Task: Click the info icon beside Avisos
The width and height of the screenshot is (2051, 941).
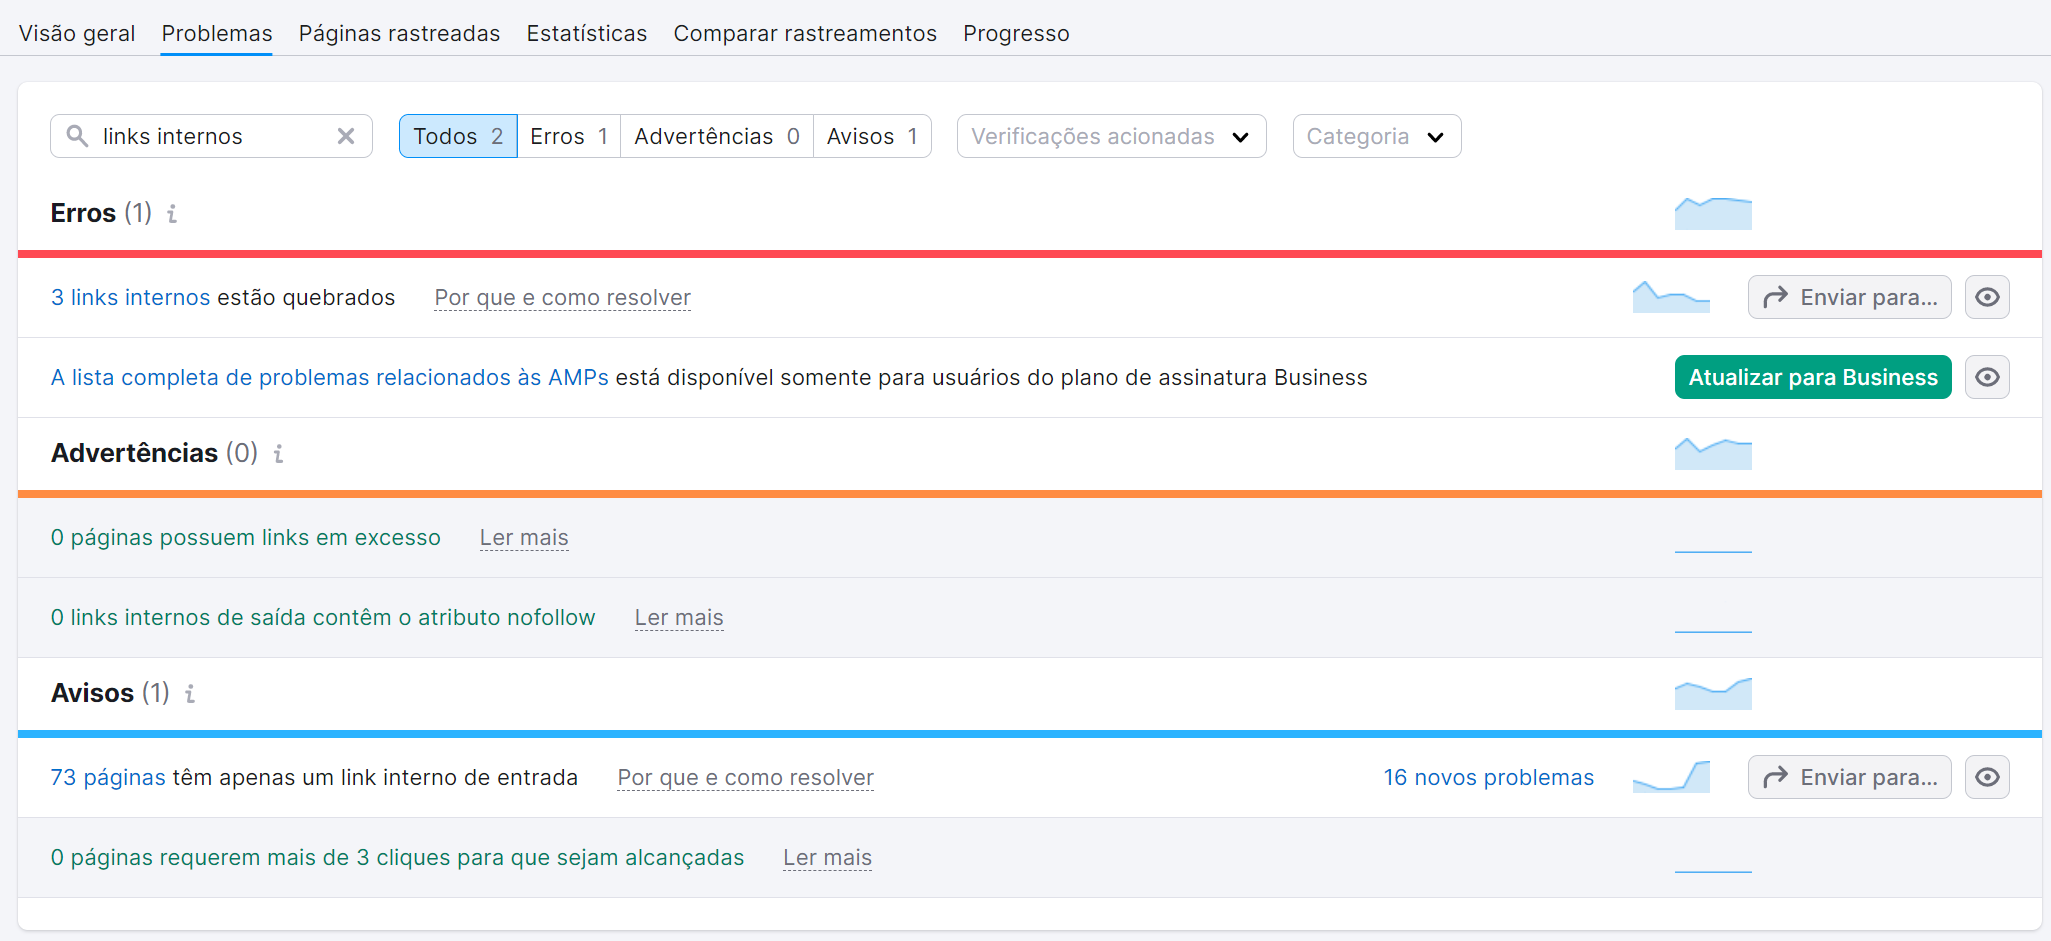Action: pyautogui.click(x=190, y=694)
